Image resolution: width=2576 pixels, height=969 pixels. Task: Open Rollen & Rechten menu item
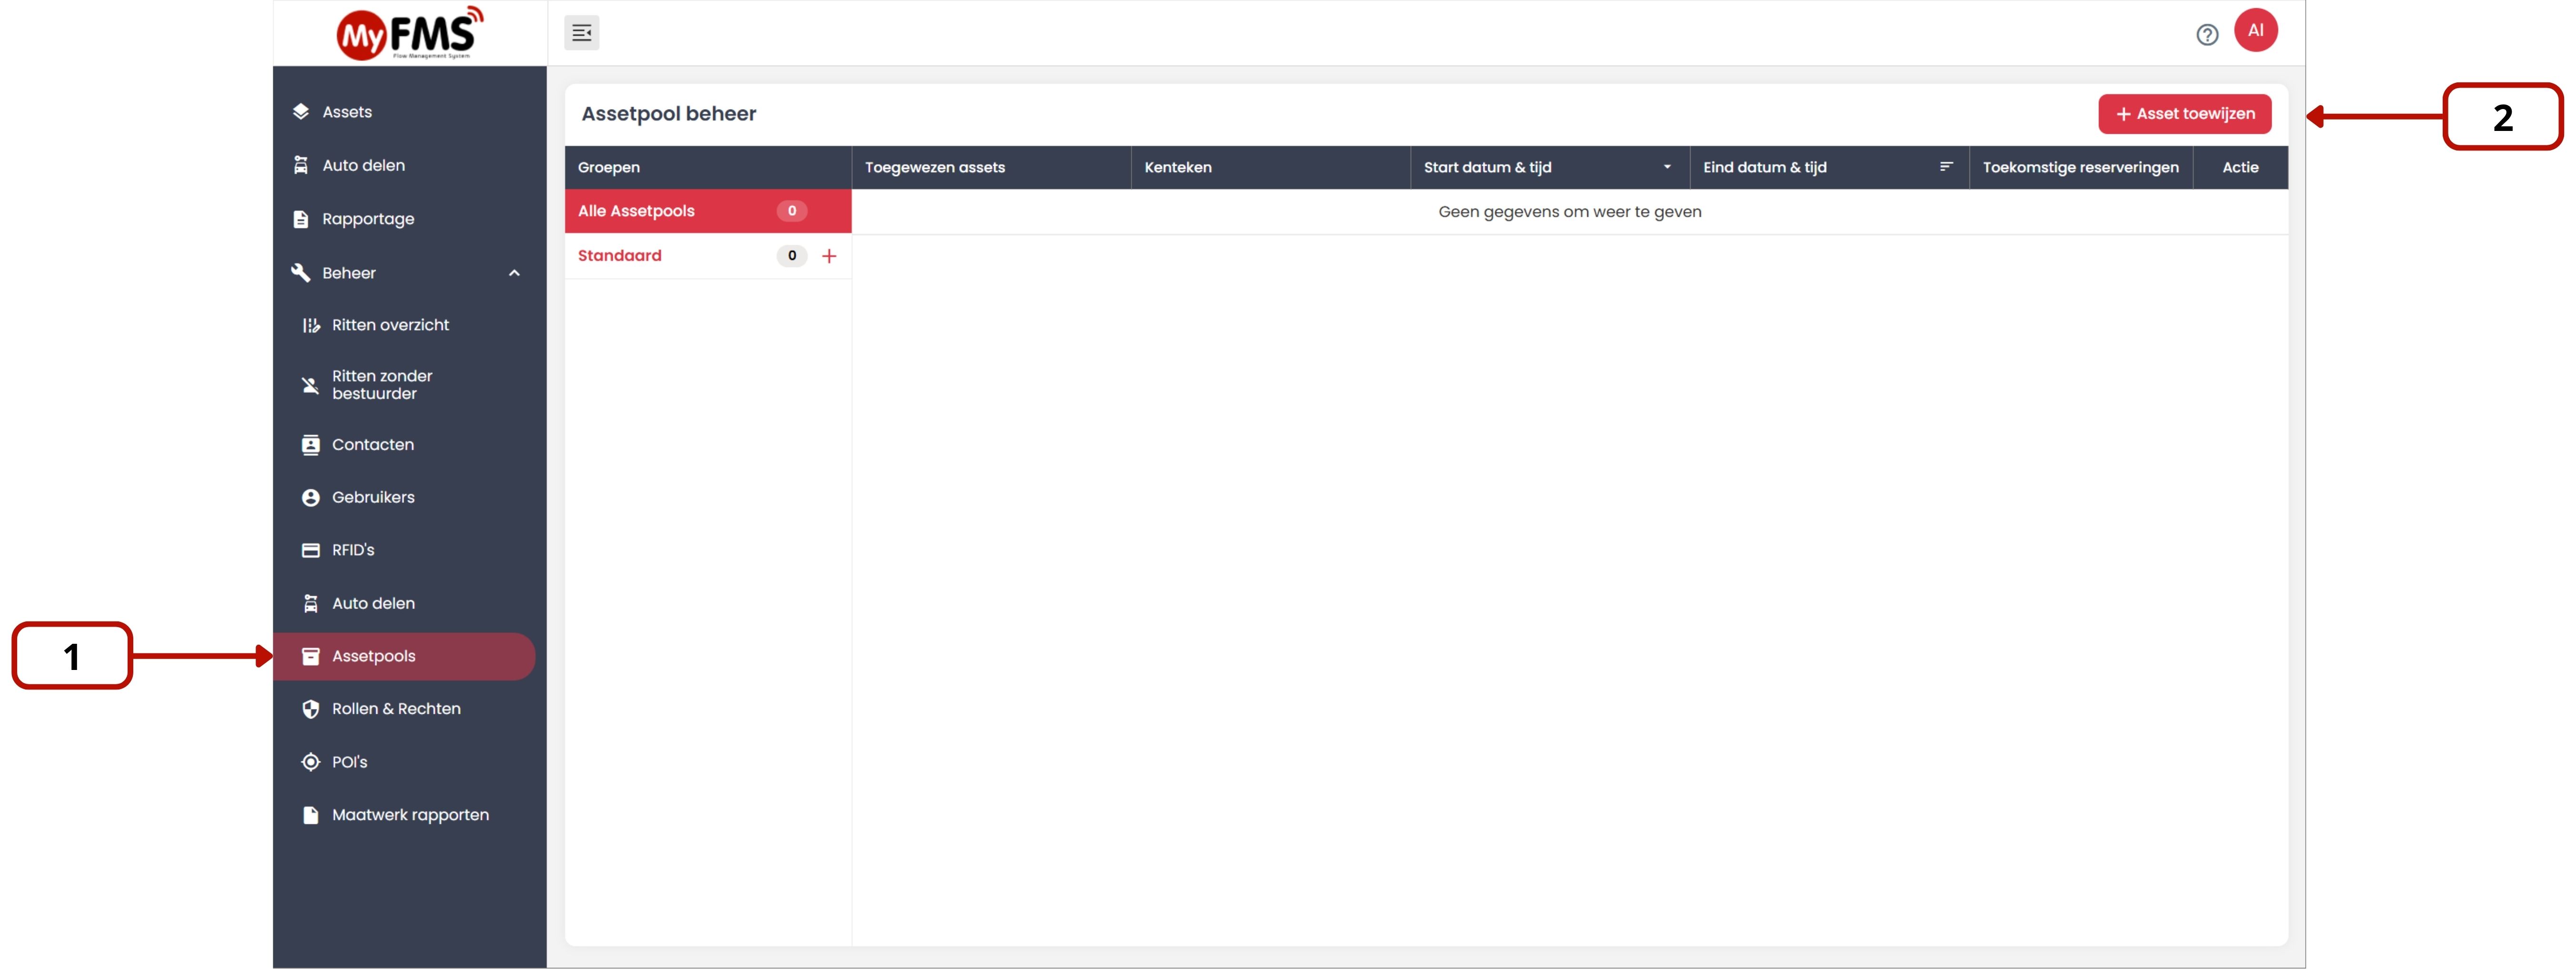(395, 709)
